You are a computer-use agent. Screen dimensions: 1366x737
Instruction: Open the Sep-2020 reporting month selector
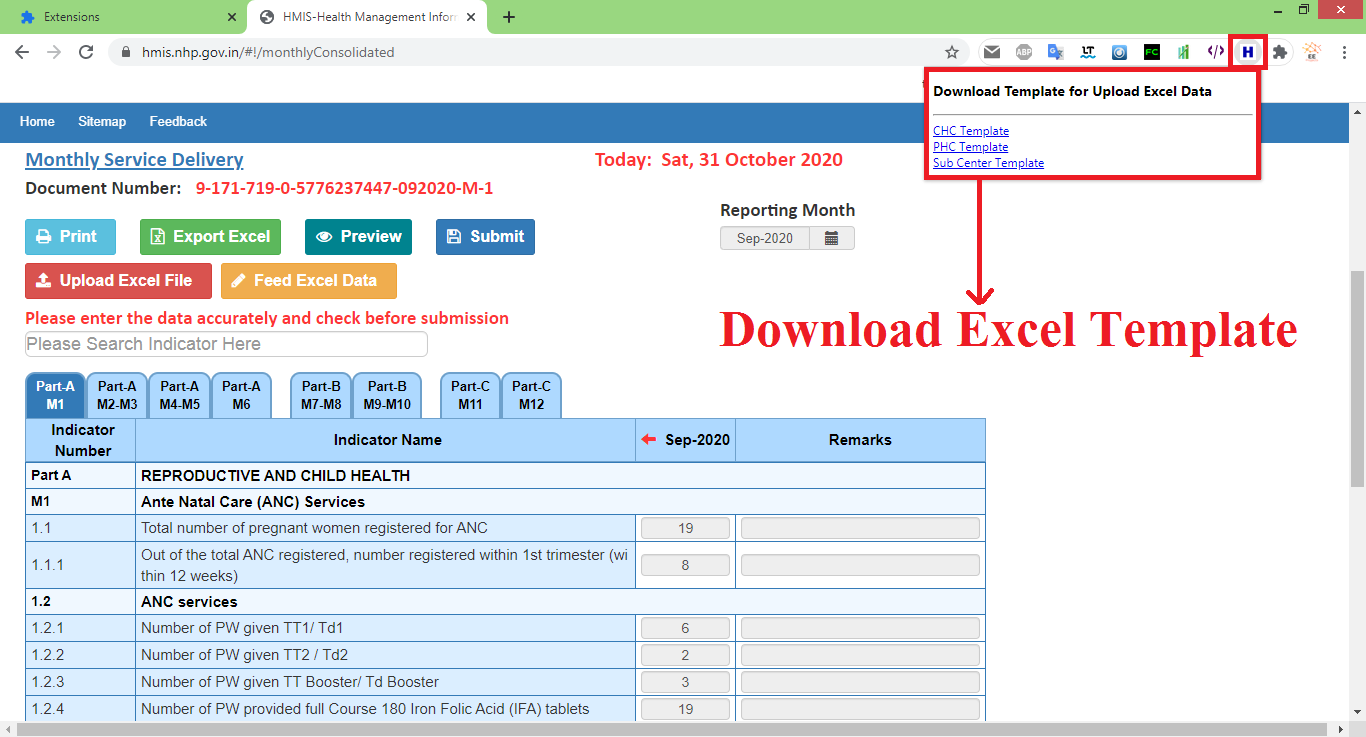pos(765,237)
